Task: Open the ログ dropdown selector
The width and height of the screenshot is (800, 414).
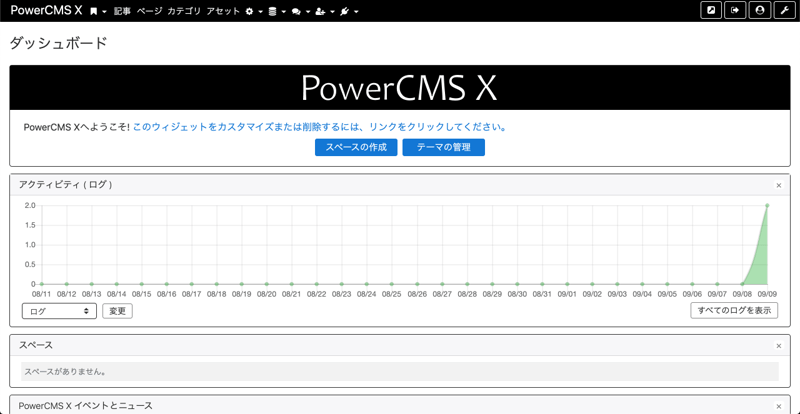Action: (x=59, y=311)
